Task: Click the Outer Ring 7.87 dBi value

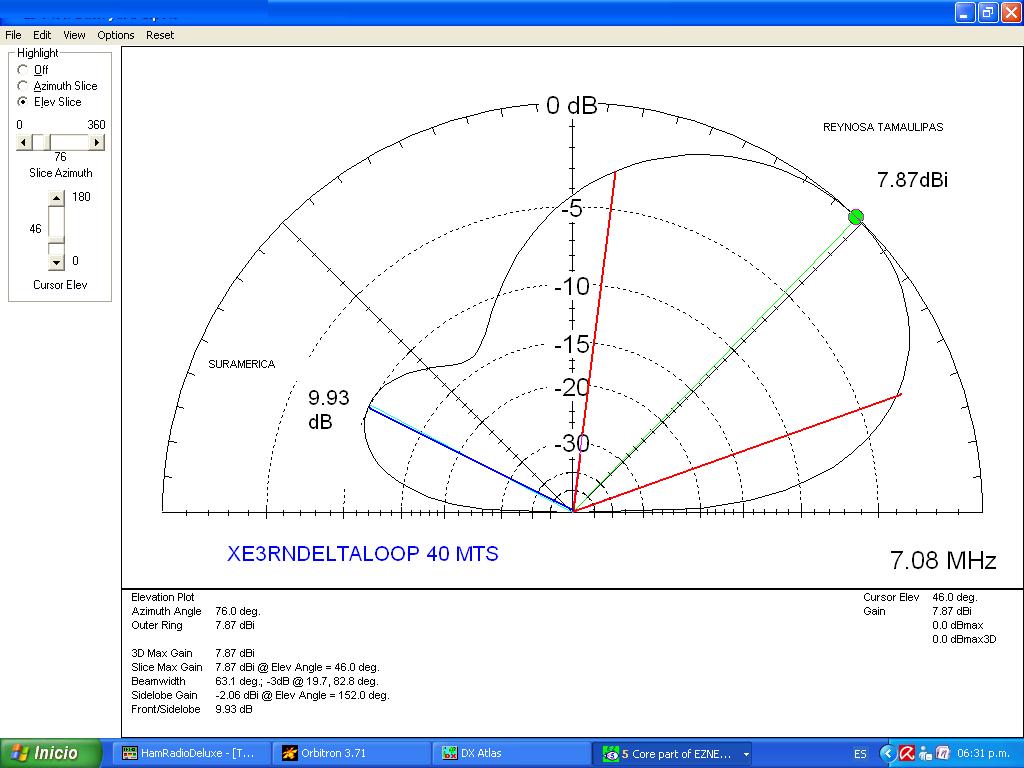Action: 234,626
